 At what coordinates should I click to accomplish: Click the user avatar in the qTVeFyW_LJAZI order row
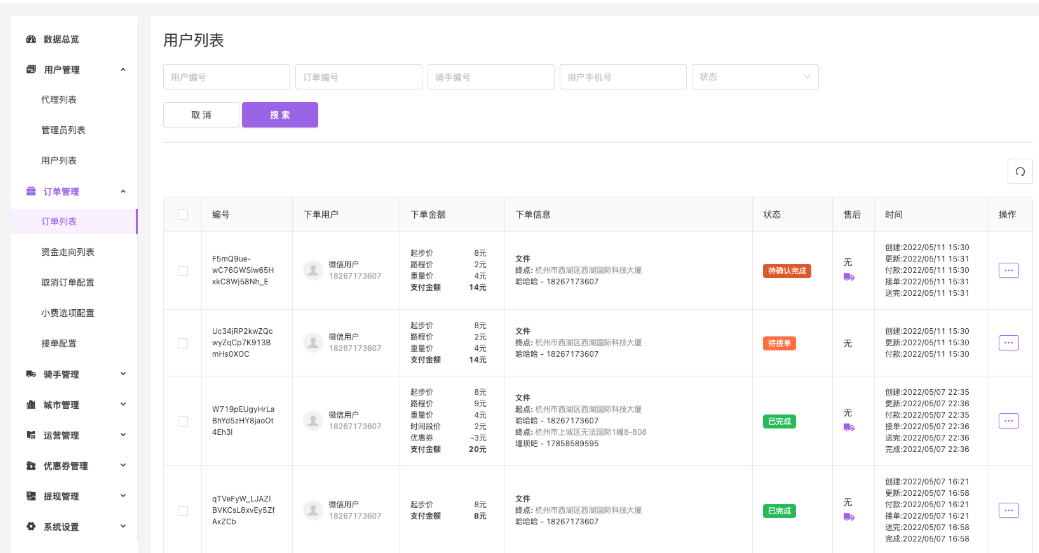coord(313,510)
